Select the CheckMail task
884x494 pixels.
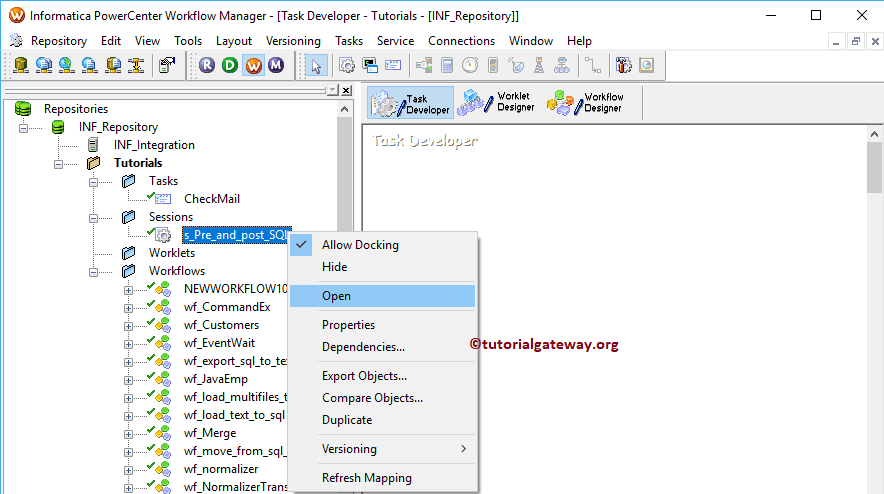point(212,199)
